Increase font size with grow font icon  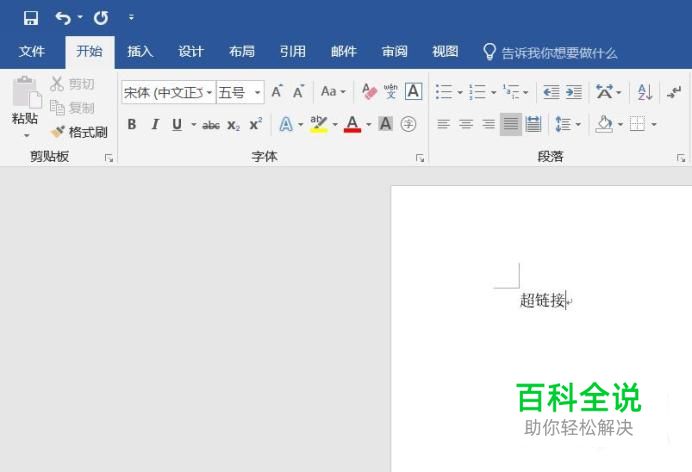[277, 92]
